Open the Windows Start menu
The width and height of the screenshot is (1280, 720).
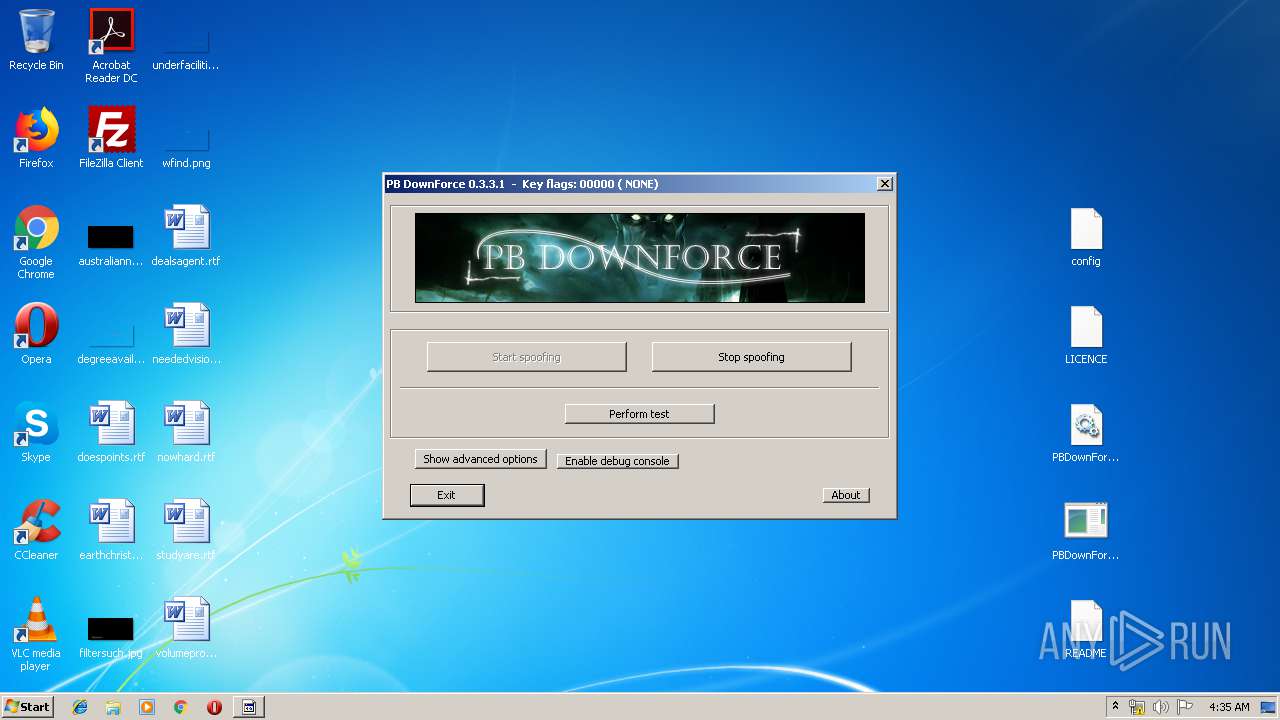point(27,707)
